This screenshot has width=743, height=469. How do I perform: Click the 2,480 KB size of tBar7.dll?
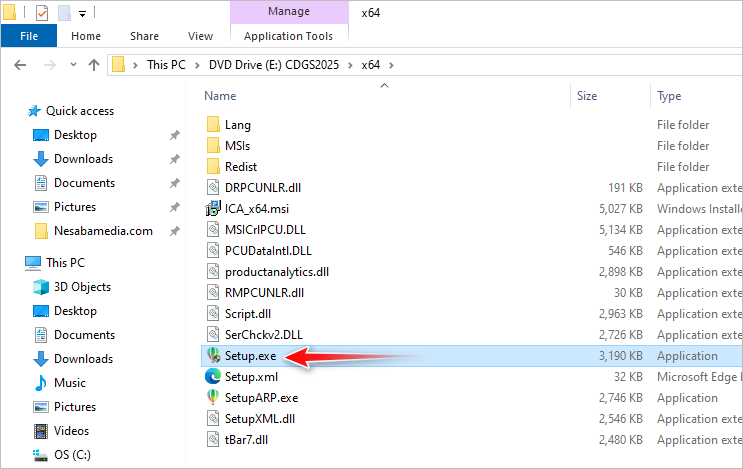pyautogui.click(x=621, y=440)
